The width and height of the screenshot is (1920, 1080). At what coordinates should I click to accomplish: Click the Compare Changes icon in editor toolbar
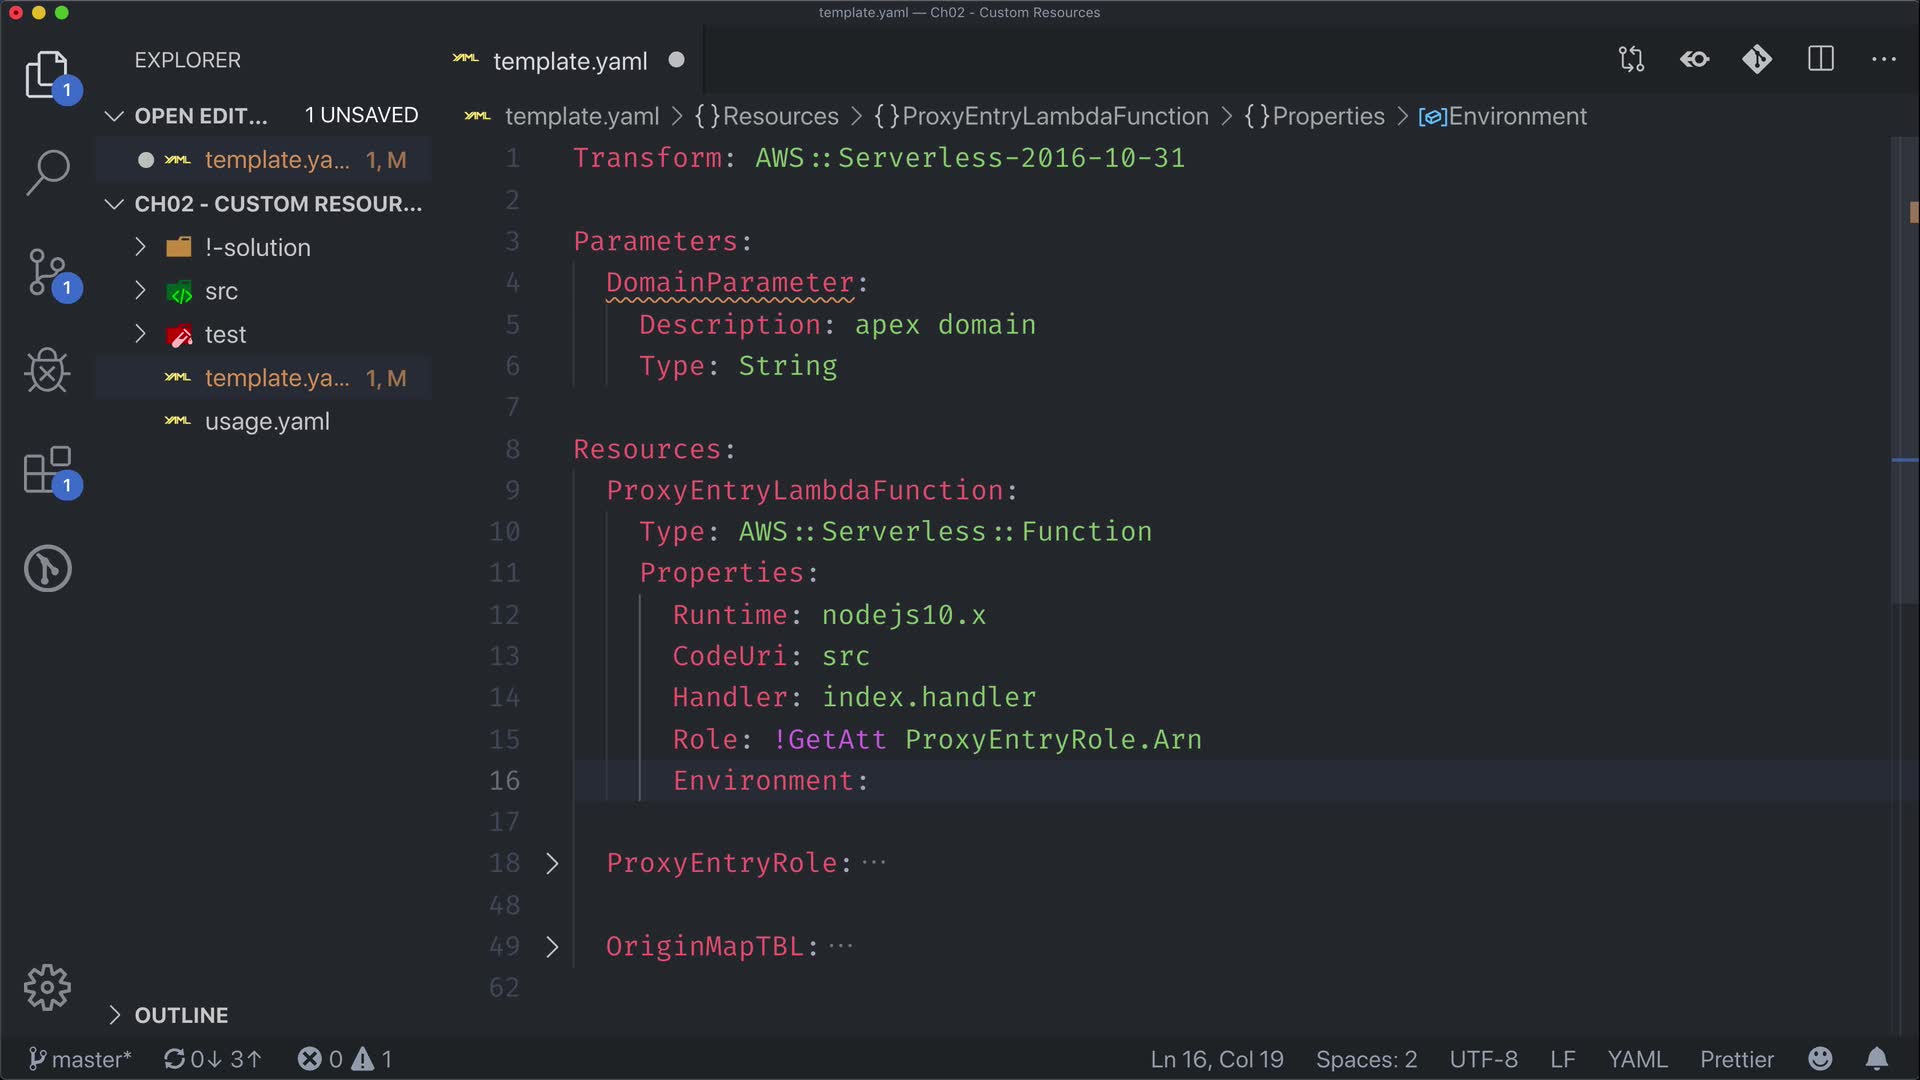click(x=1631, y=60)
